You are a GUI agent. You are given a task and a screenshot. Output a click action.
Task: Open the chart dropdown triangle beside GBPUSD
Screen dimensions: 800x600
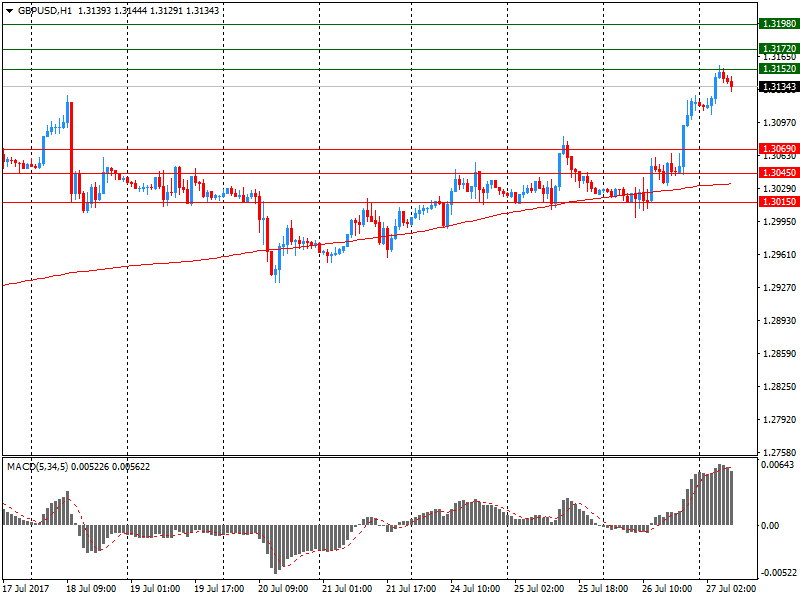click(9, 11)
